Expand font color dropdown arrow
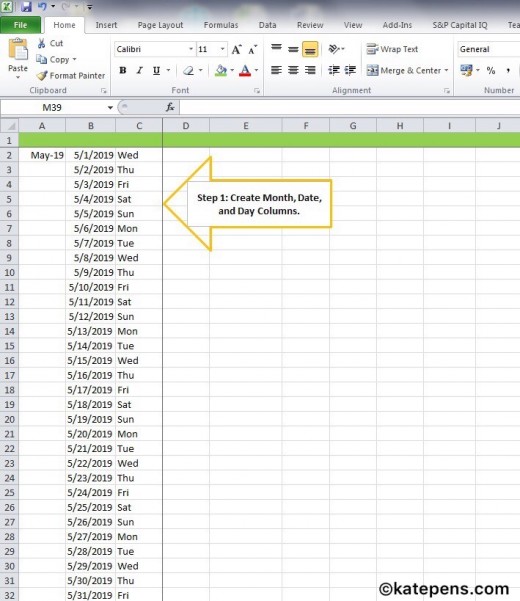Viewport: 520px width, 601px height. [x=256, y=71]
